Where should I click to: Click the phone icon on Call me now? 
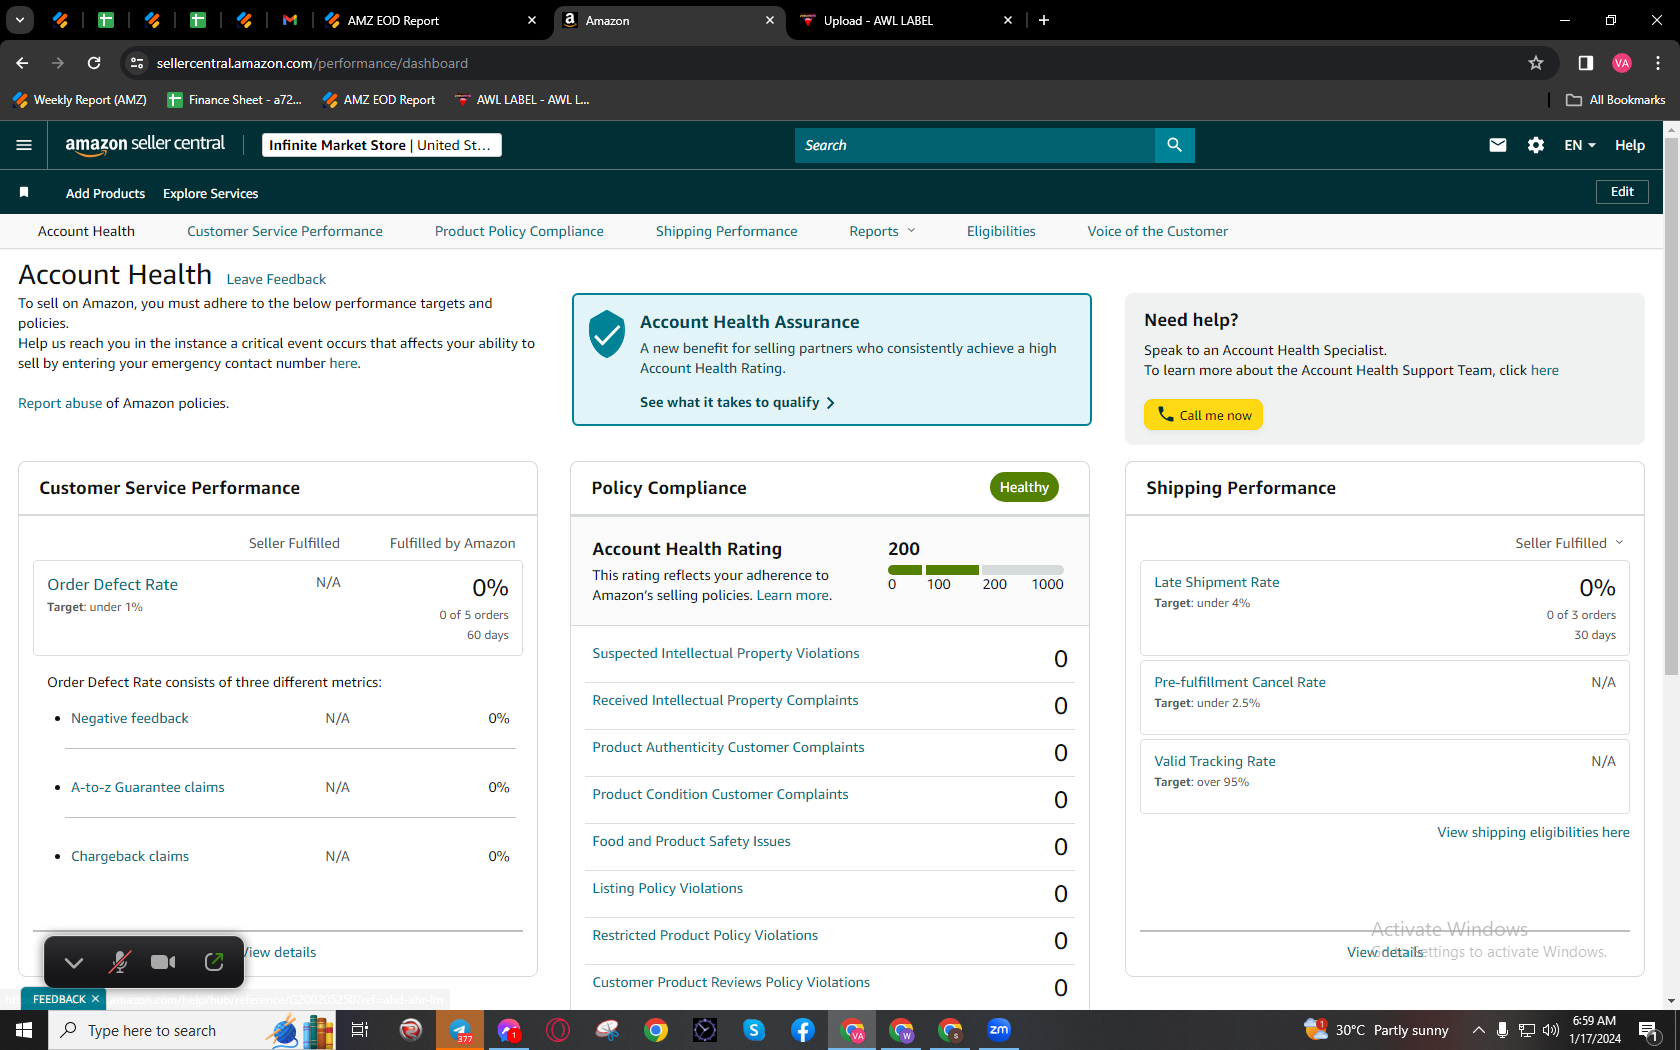[1166, 414]
